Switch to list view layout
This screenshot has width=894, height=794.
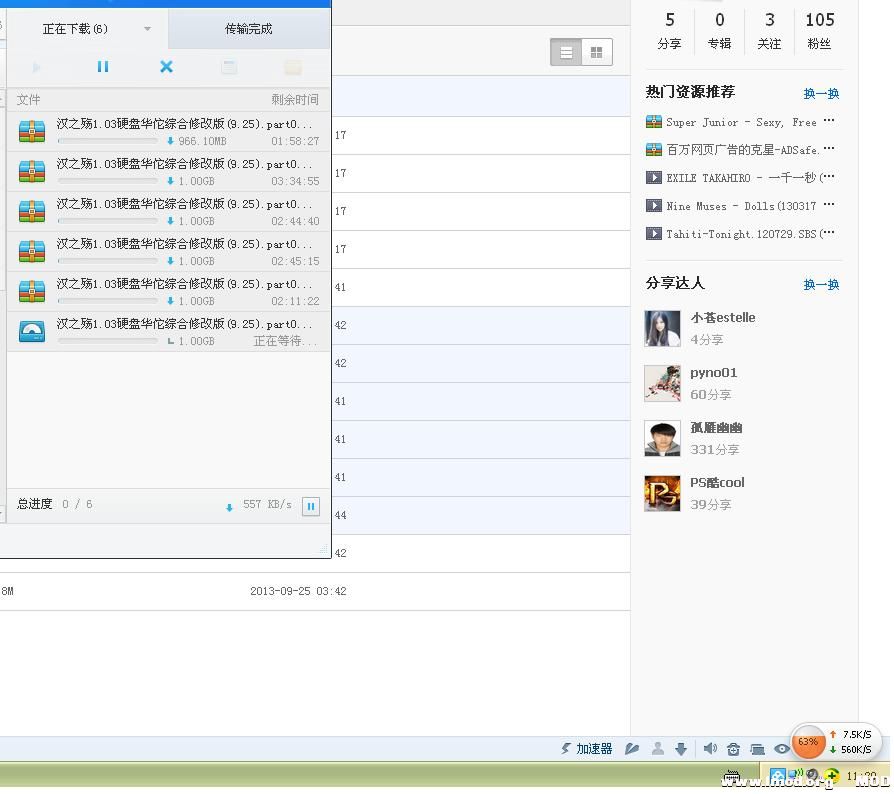coord(566,51)
